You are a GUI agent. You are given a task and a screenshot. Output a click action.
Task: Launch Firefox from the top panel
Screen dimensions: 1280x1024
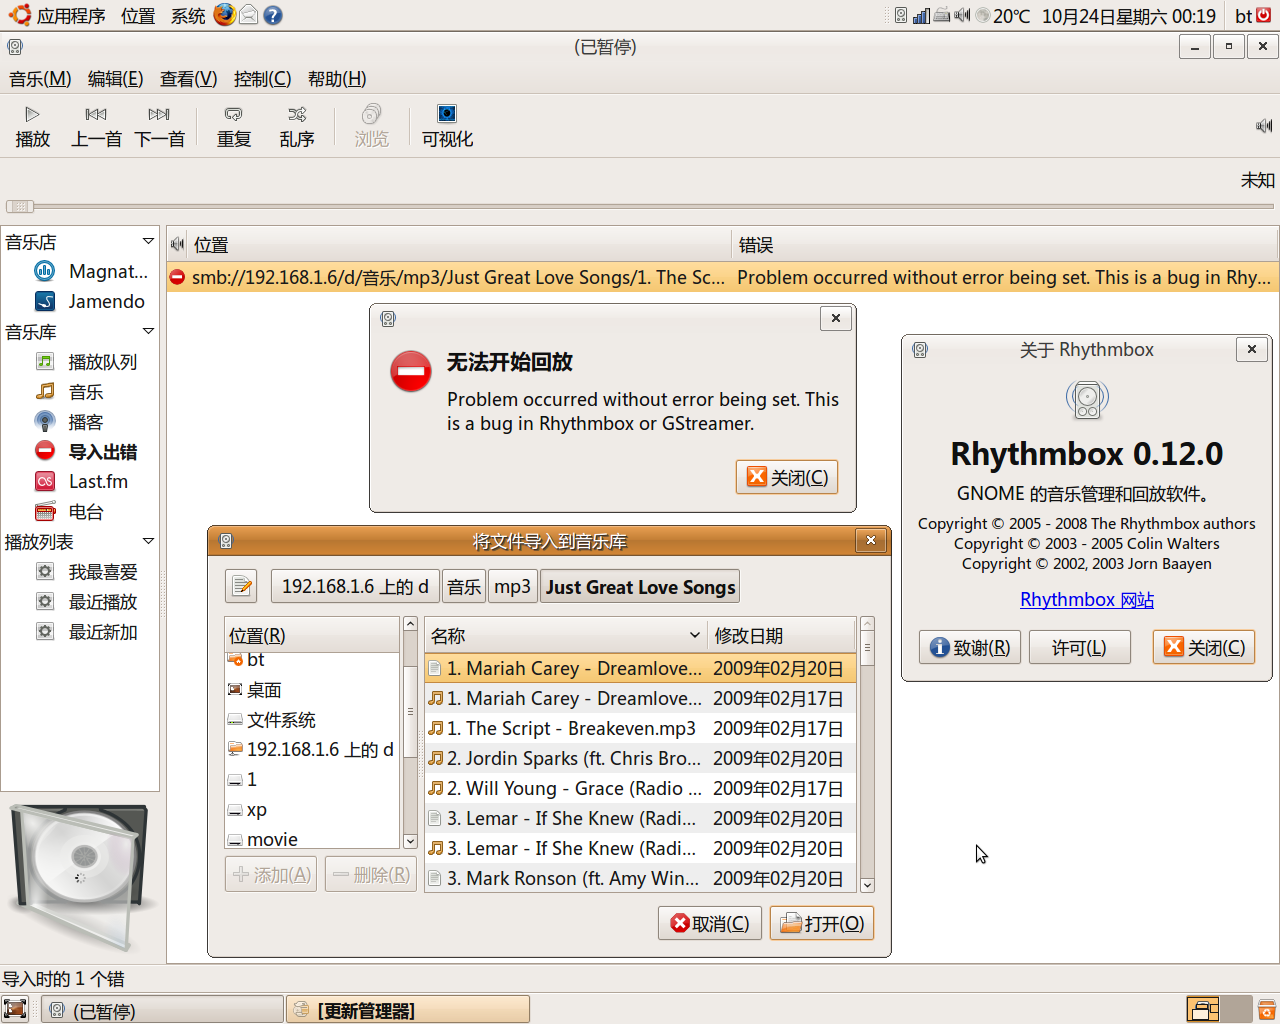(224, 15)
